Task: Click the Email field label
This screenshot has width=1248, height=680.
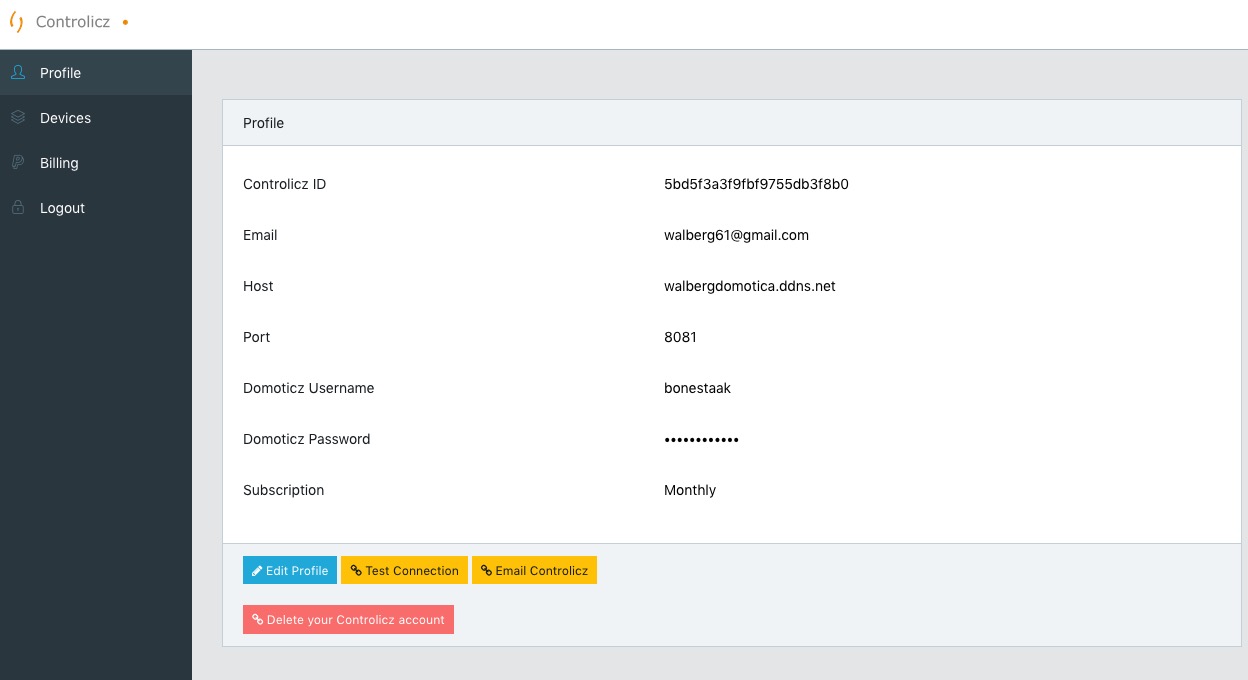Action: [x=260, y=235]
